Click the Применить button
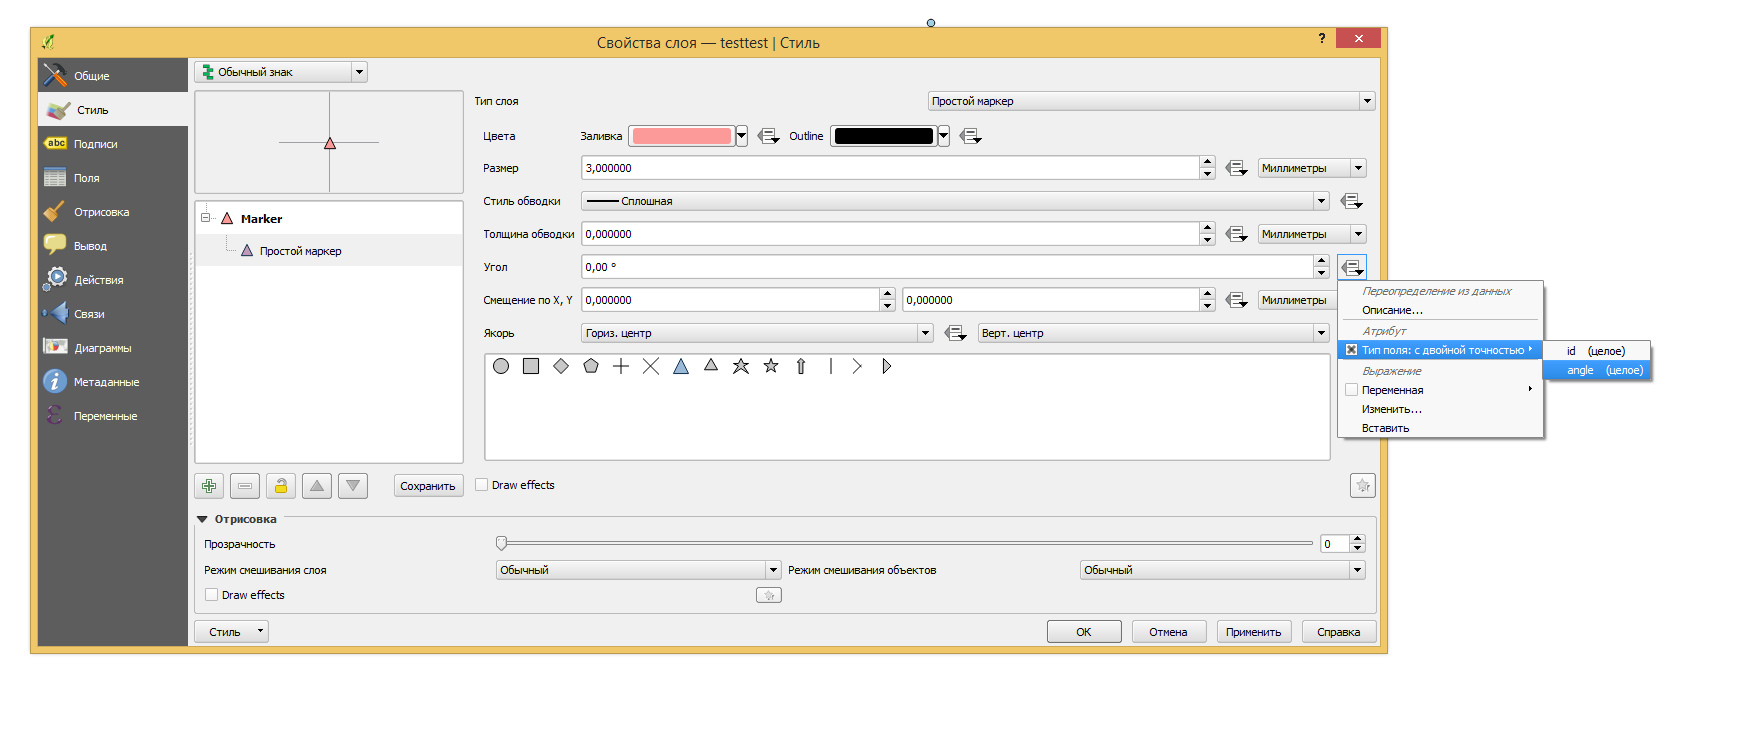 click(1254, 632)
